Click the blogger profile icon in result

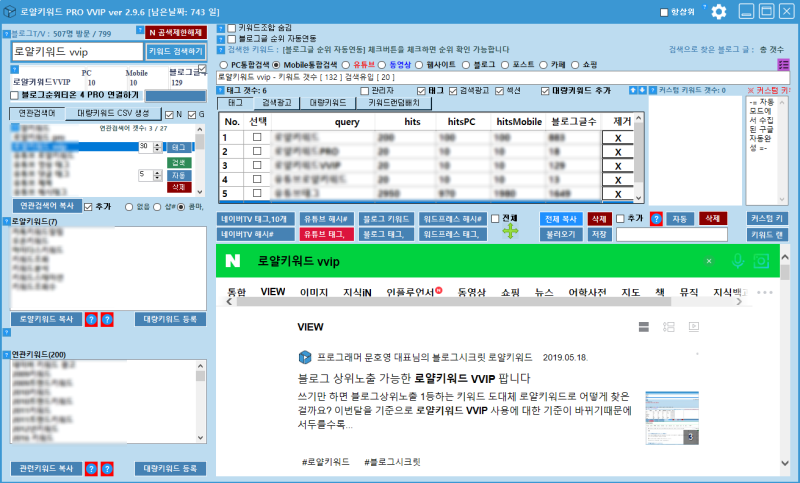(305, 357)
